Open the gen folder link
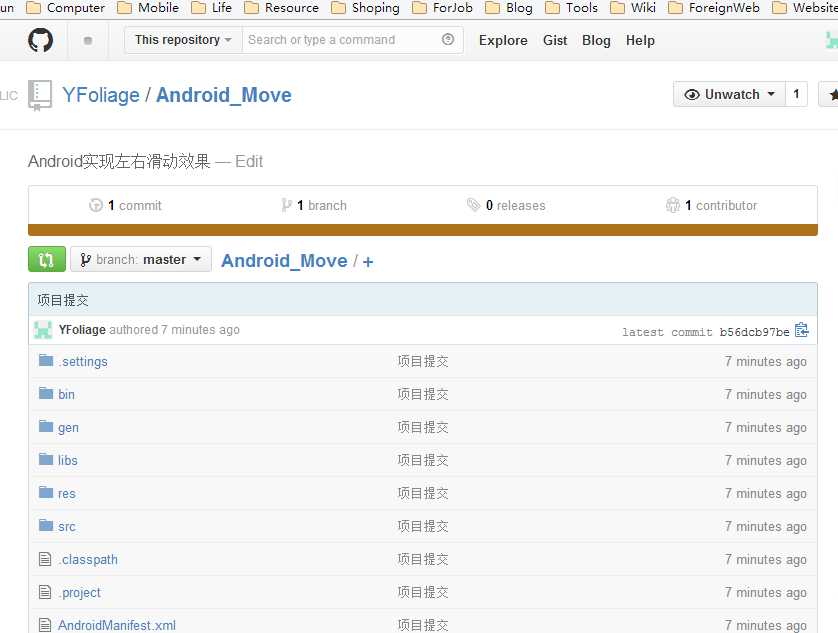This screenshot has height=633, width=838. pos(68,428)
